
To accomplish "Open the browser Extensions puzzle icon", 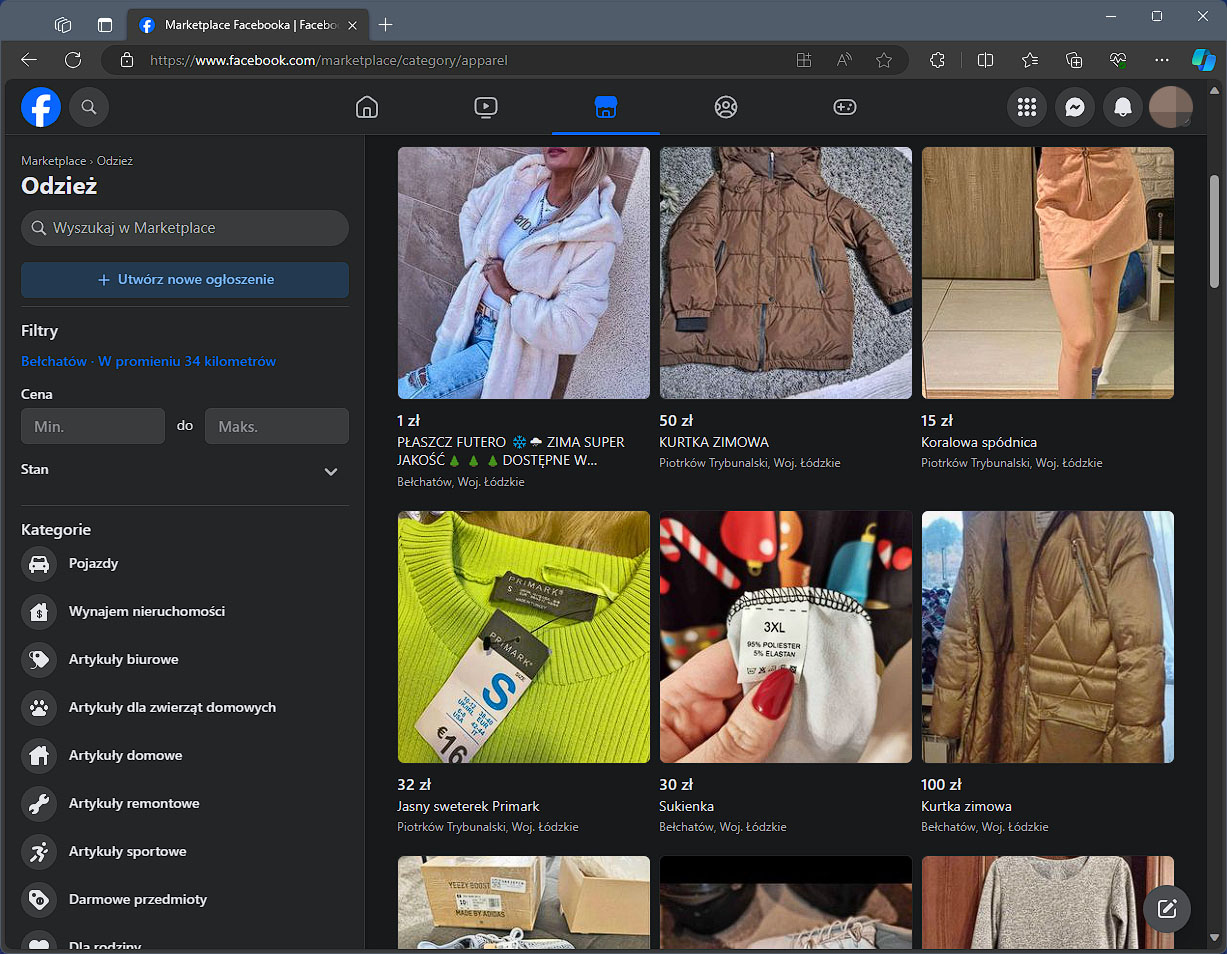I will point(937,60).
